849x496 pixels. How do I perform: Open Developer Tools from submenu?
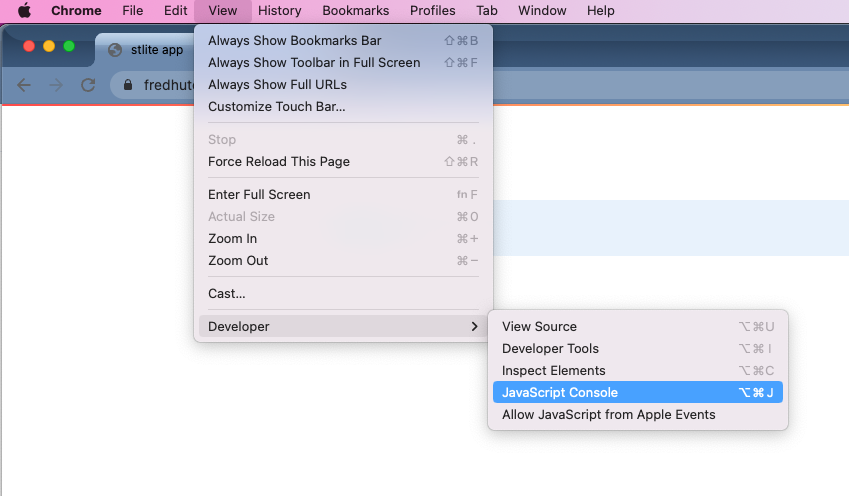(550, 349)
